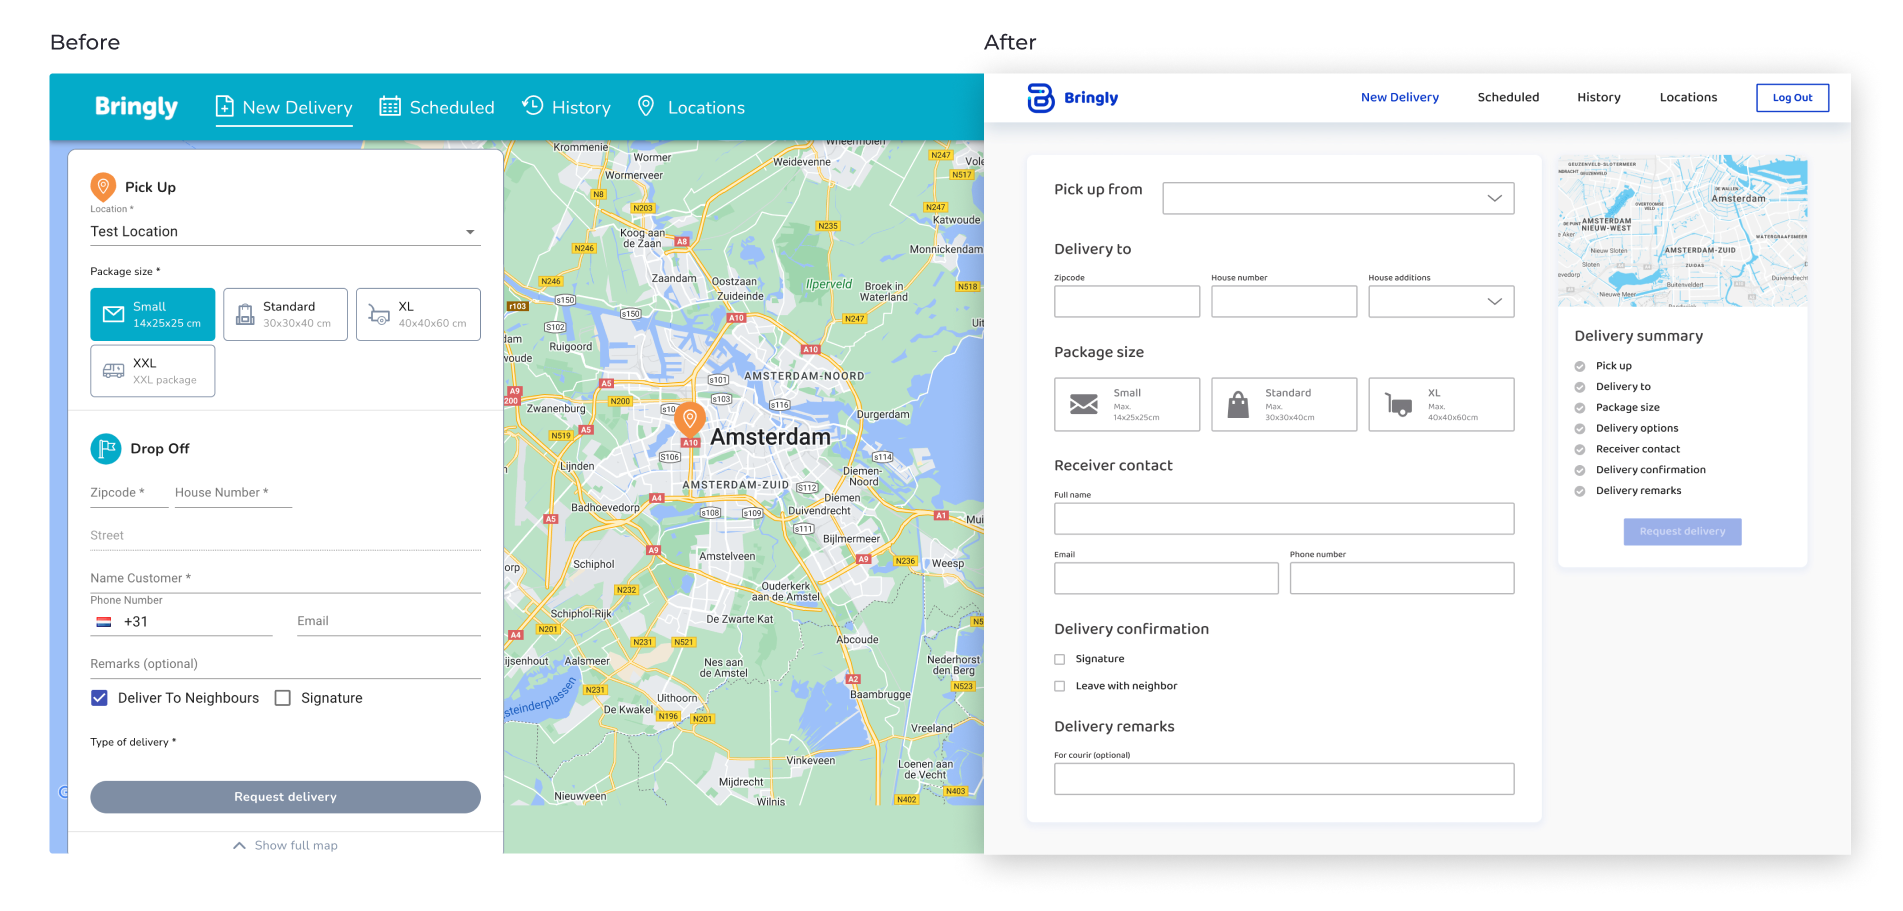The height and width of the screenshot is (911, 1903).
Task: Collapse the form with Show full map
Action: tap(285, 845)
